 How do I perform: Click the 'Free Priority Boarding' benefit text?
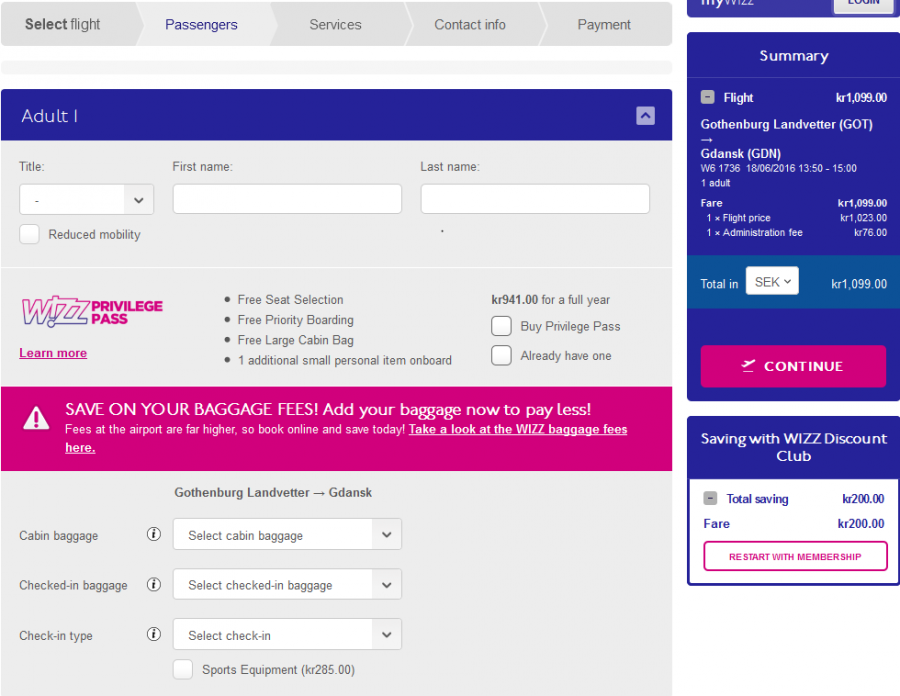click(296, 320)
